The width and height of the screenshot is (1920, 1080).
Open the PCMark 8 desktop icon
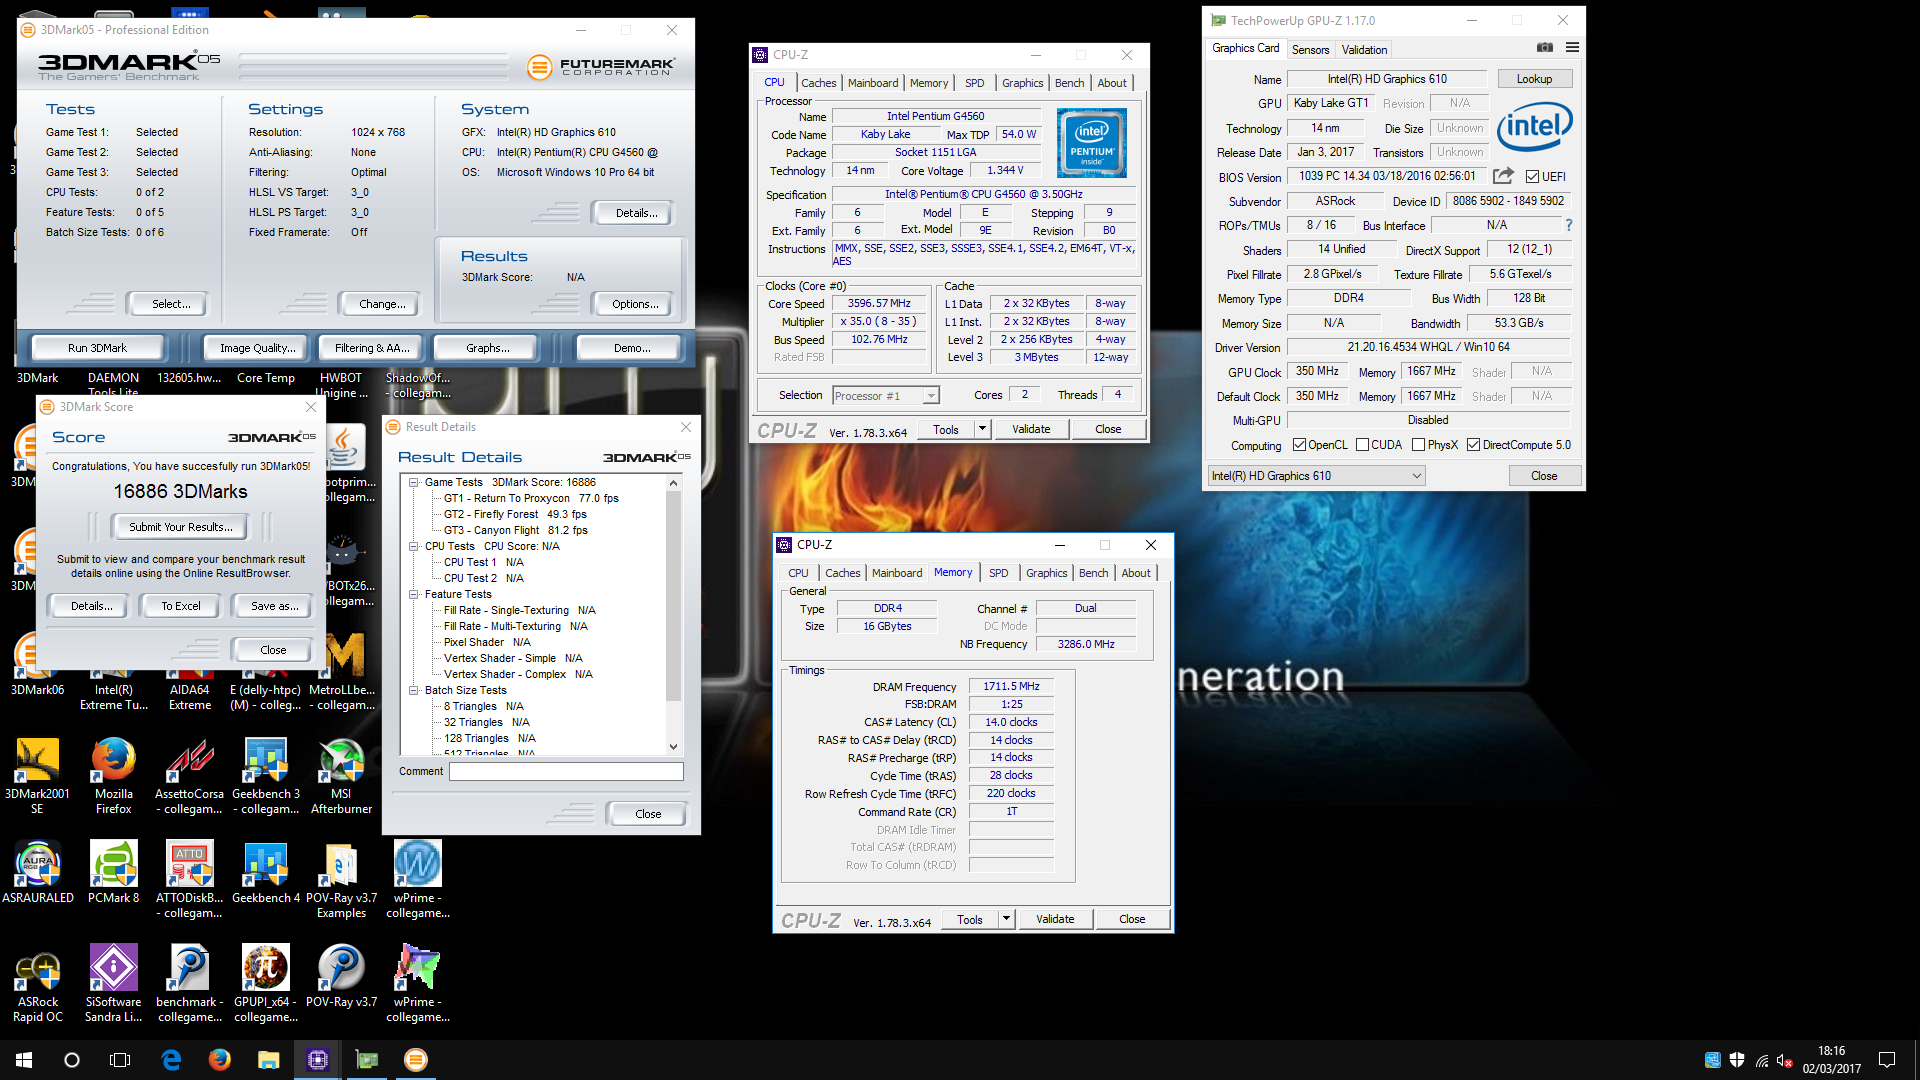(x=114, y=873)
